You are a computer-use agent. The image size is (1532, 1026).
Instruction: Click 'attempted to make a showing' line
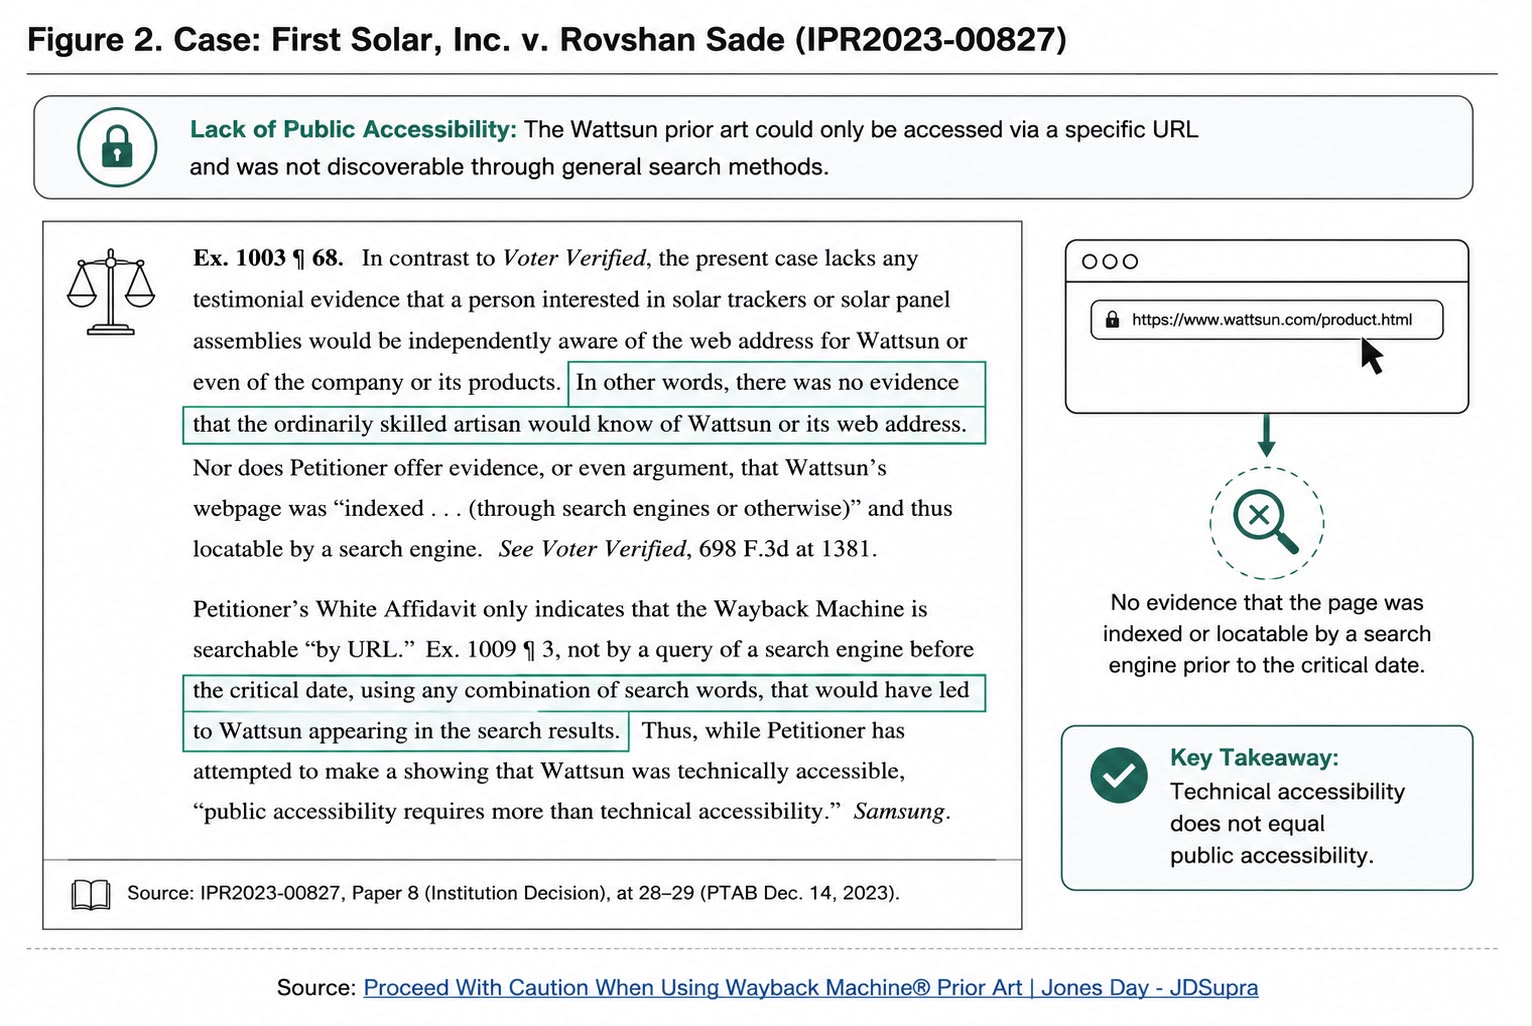click(x=548, y=771)
